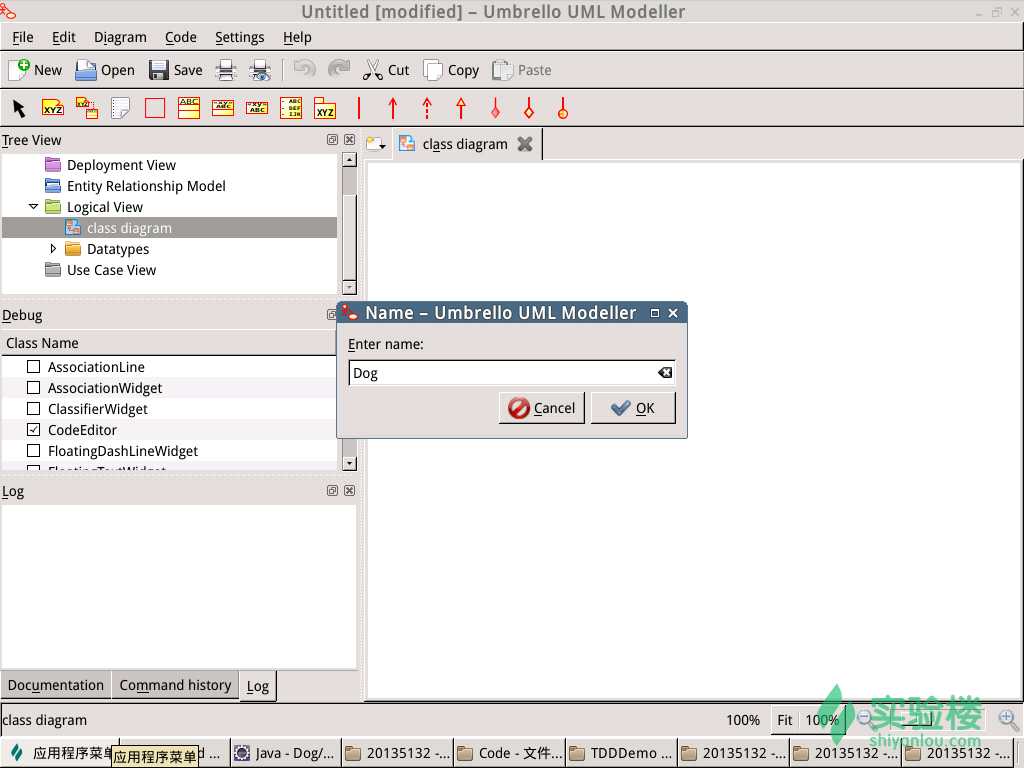1024x768 pixels.
Task: Select the Datatype tool icon
Action: 257,108
